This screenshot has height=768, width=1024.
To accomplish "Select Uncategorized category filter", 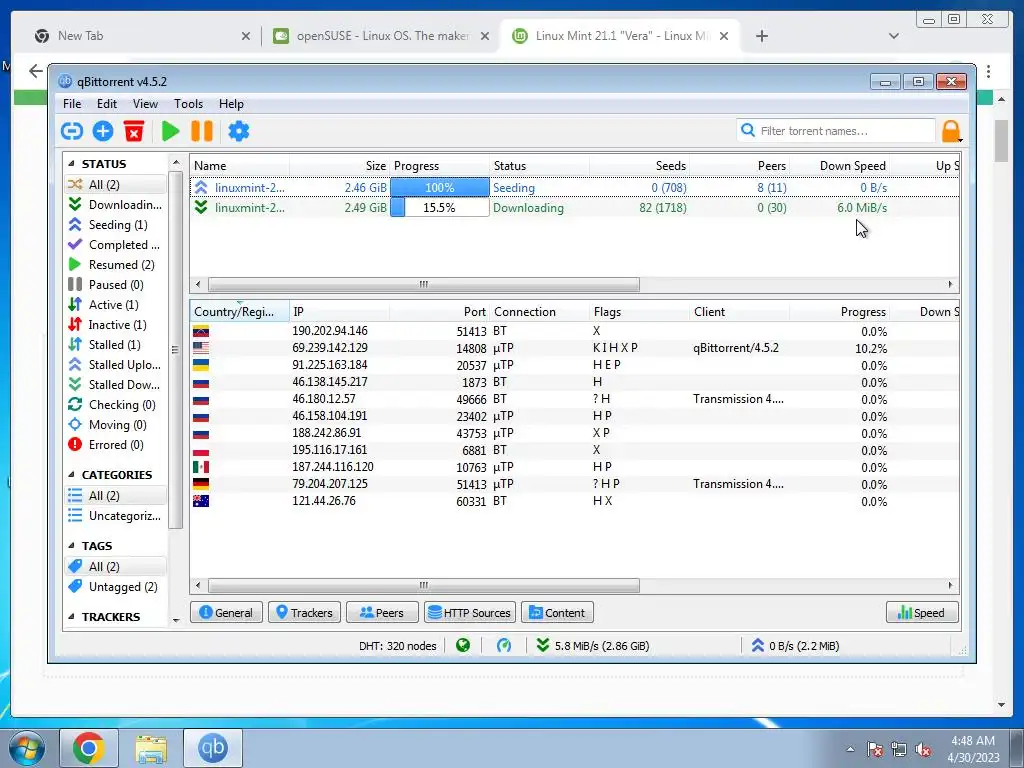I will (x=115, y=516).
